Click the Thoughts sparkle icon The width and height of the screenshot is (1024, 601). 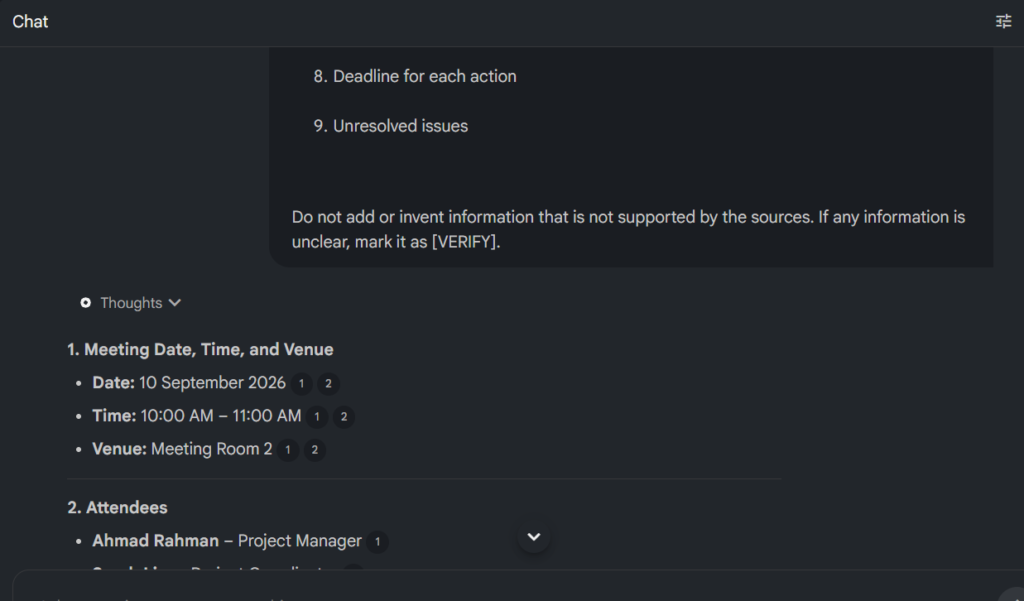click(86, 302)
